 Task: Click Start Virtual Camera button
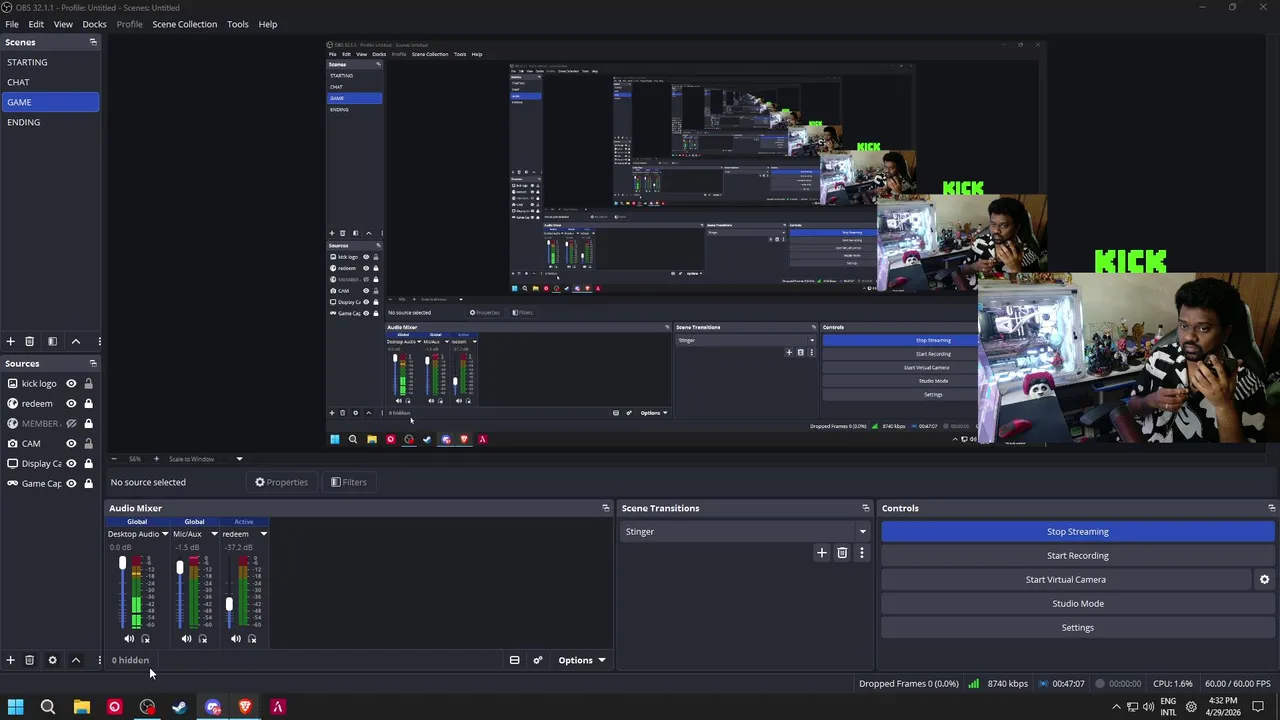[1065, 579]
